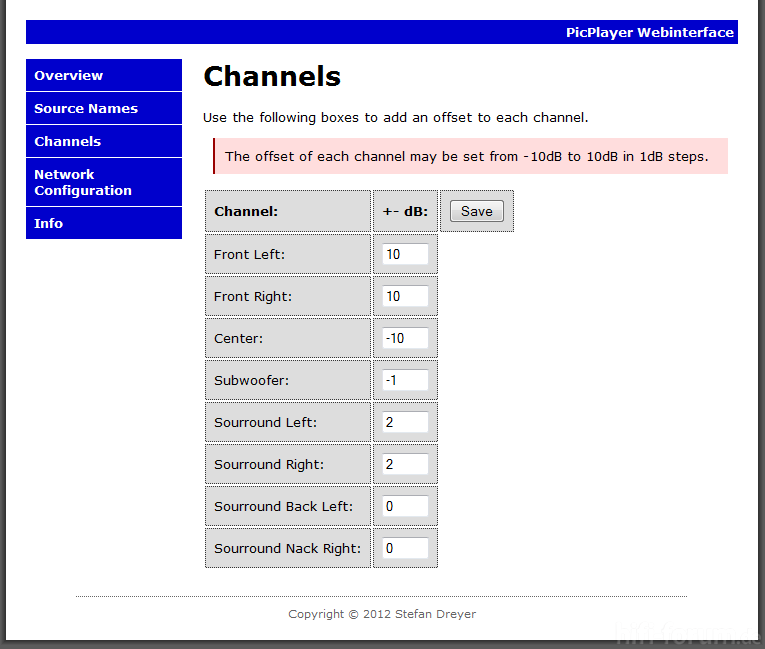Focus the Sourround Back Left input
This screenshot has width=765, height=649.
pos(405,507)
